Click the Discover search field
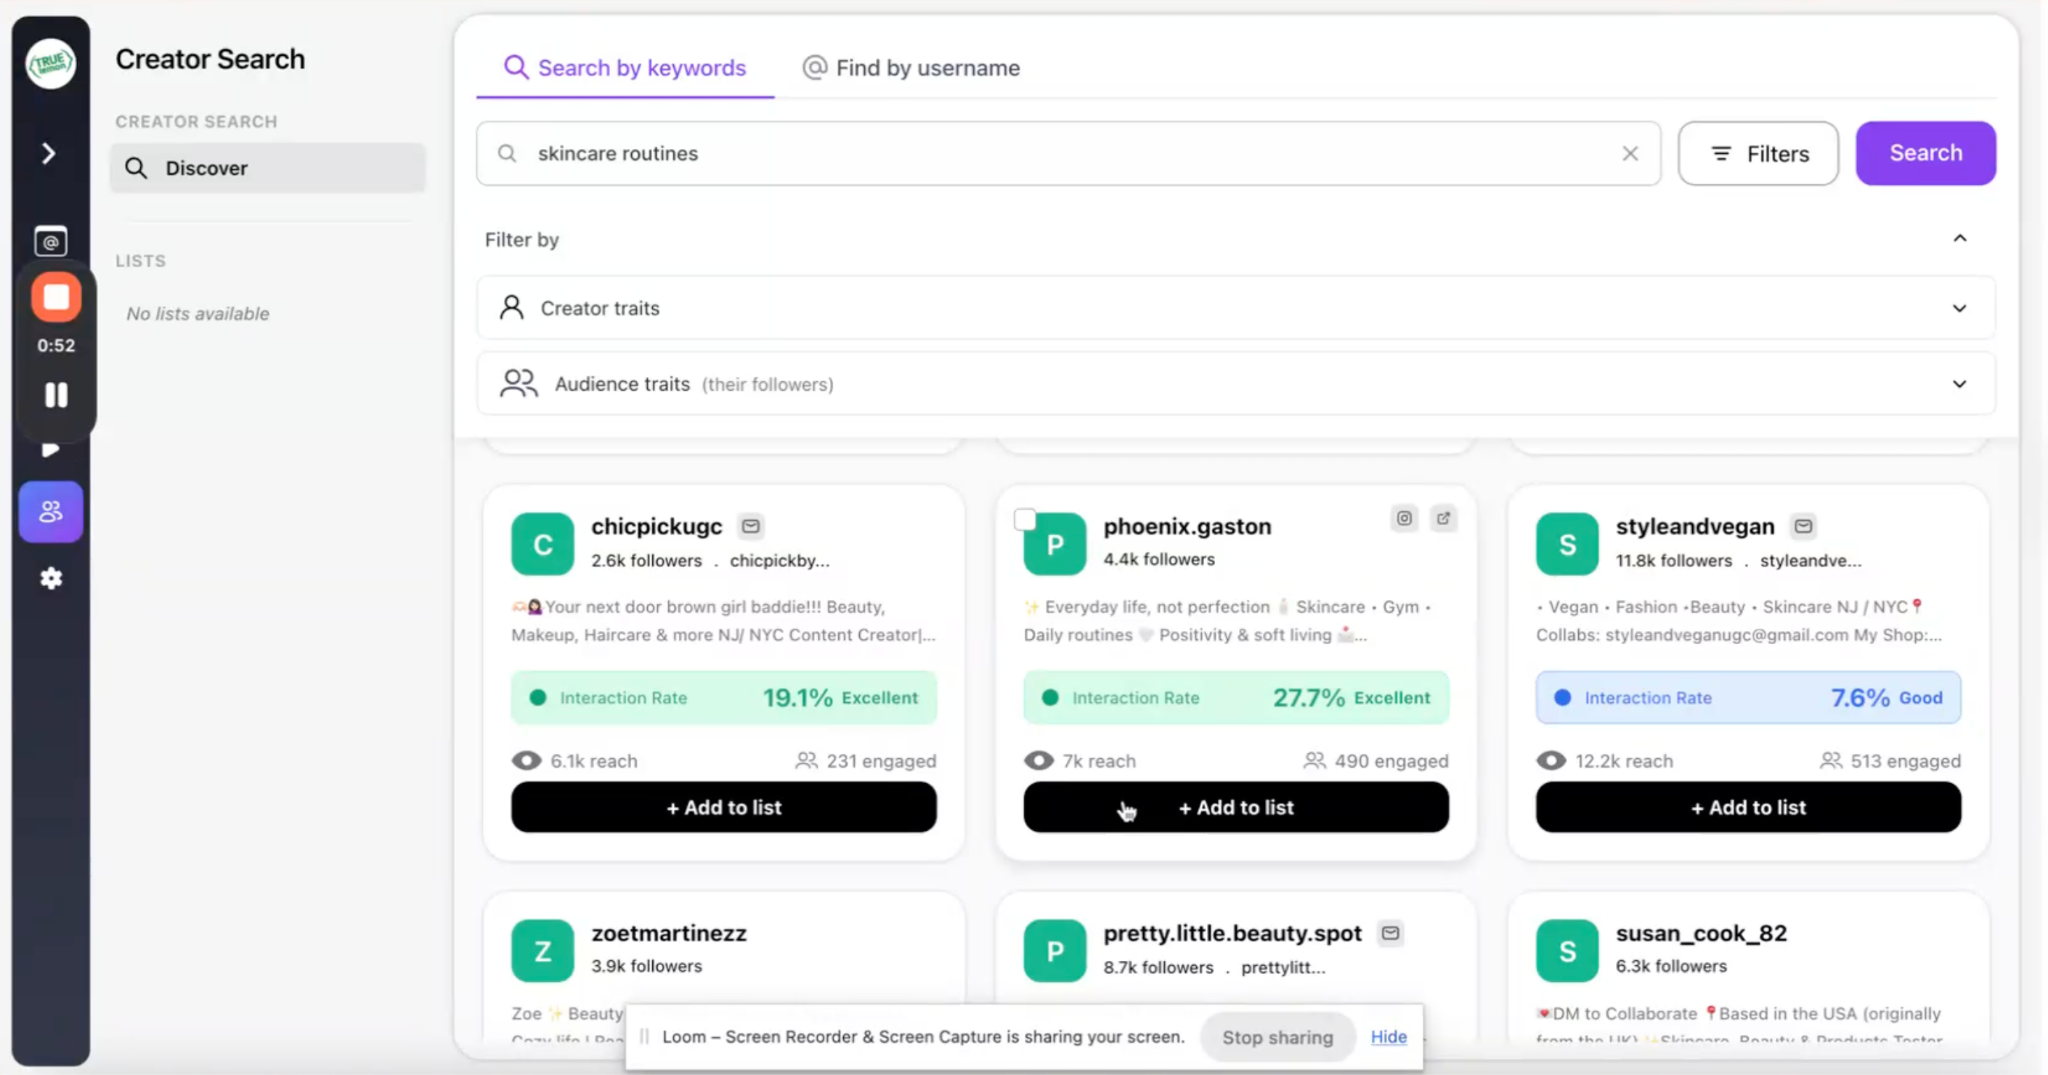 click(268, 168)
